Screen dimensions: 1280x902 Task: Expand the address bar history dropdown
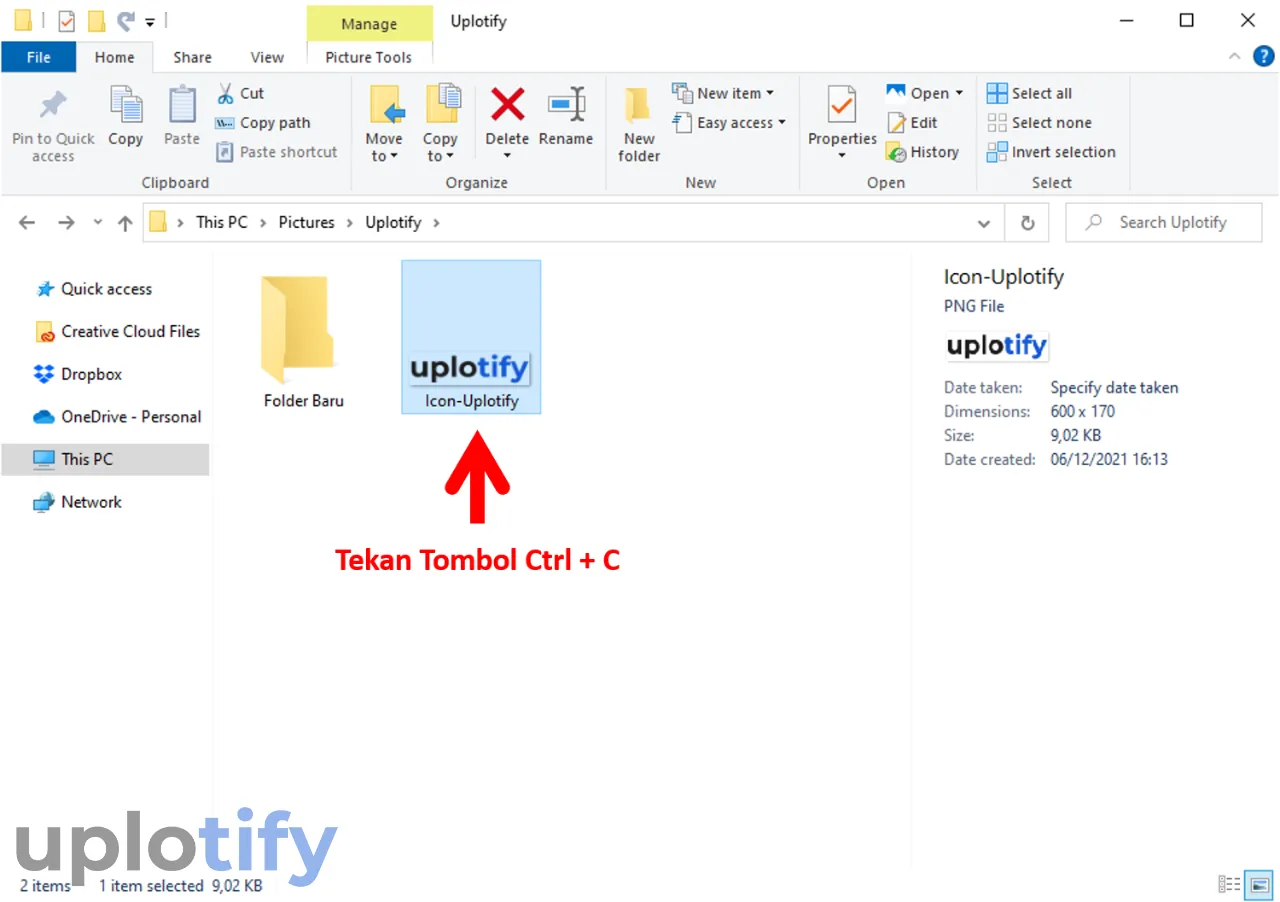point(984,223)
